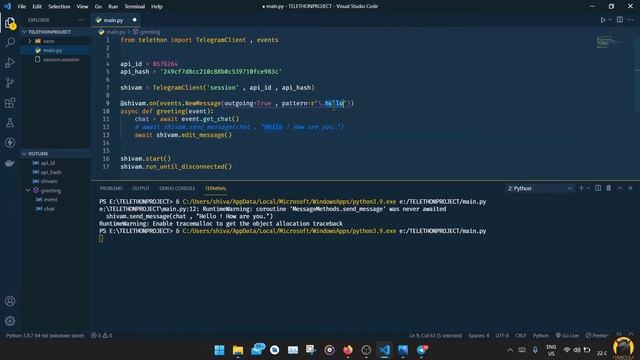Open Accounts menu in activity bar

click(x=10, y=301)
